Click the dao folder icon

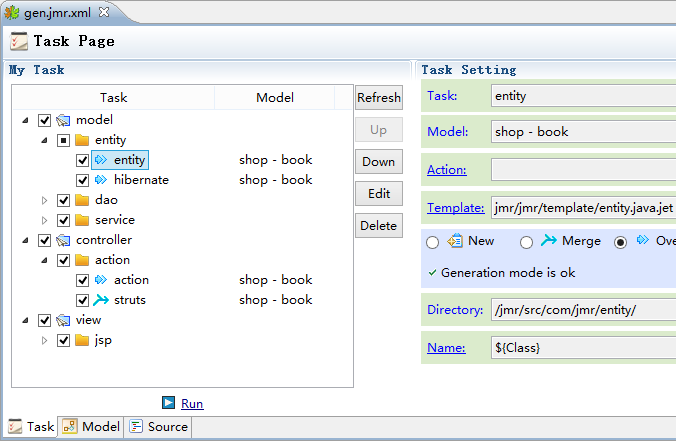coord(82,200)
